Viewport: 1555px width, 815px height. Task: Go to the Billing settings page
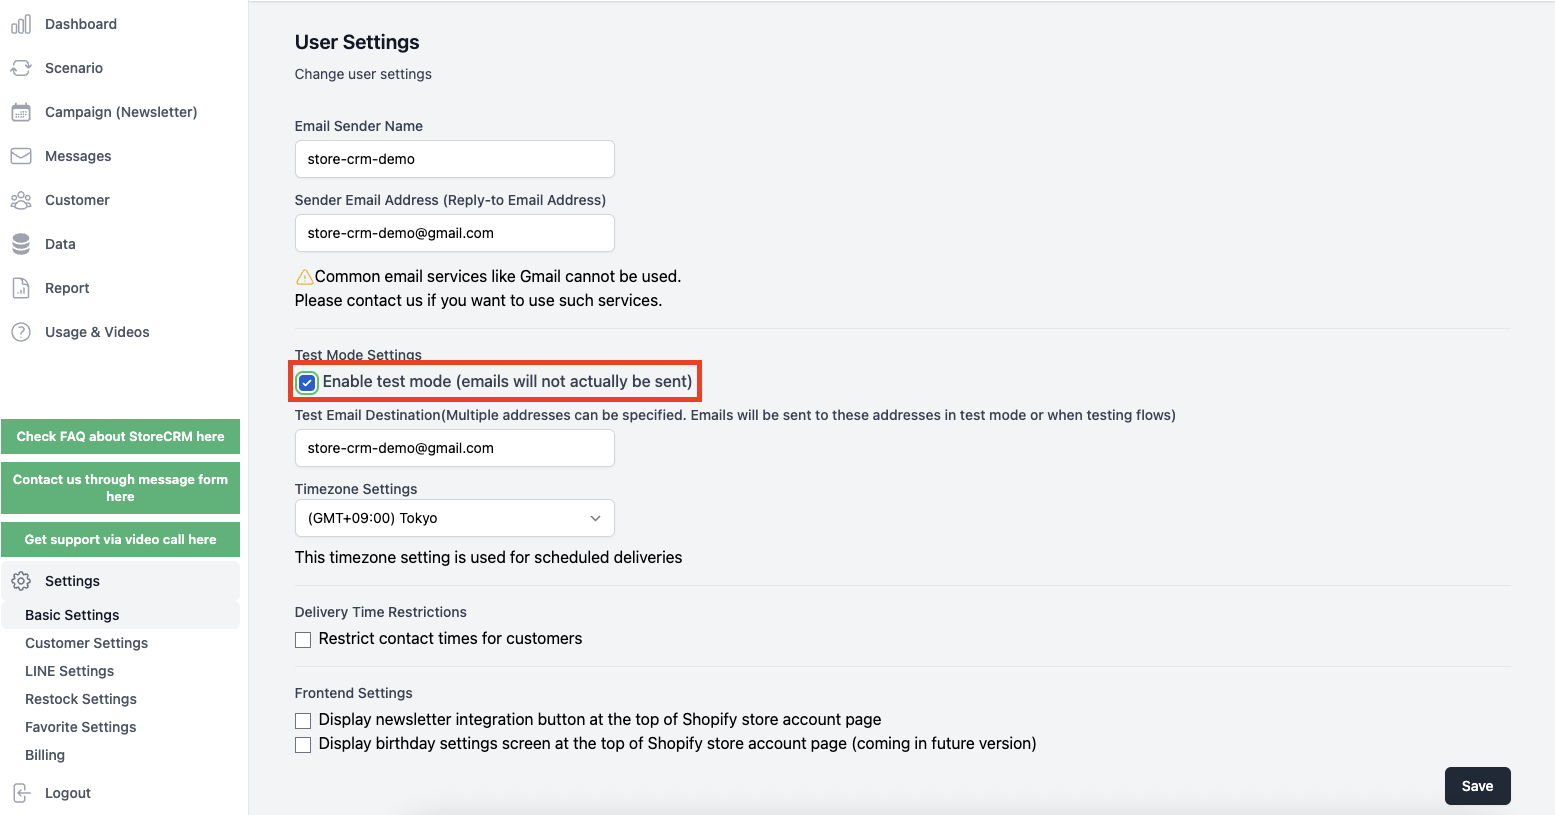coord(45,755)
